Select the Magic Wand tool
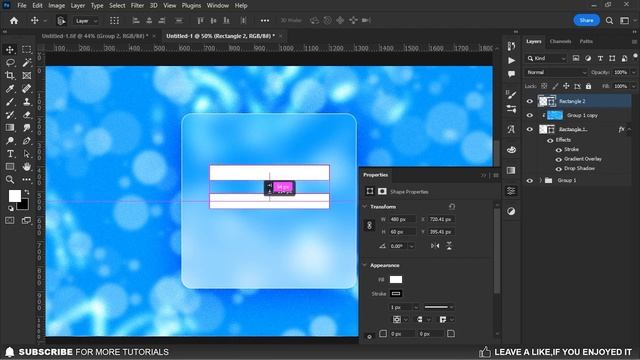 tap(27, 62)
